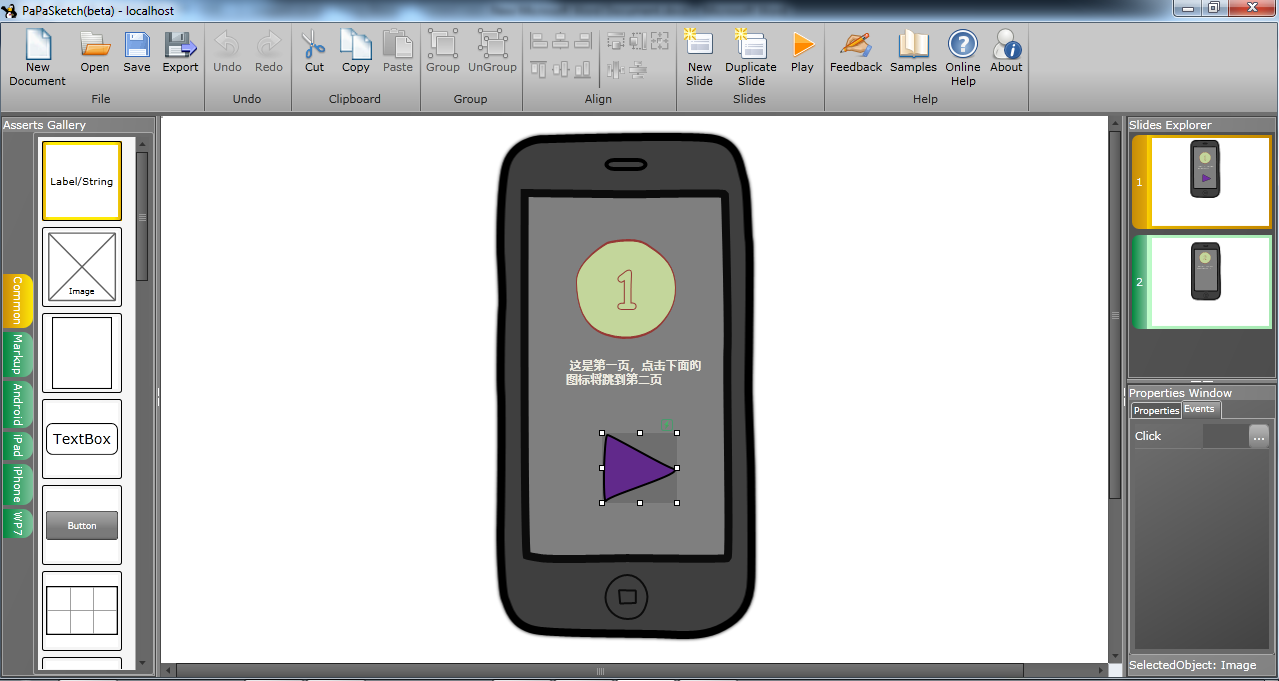1279x681 pixels.
Task: Open the Properties tab
Action: point(1156,411)
